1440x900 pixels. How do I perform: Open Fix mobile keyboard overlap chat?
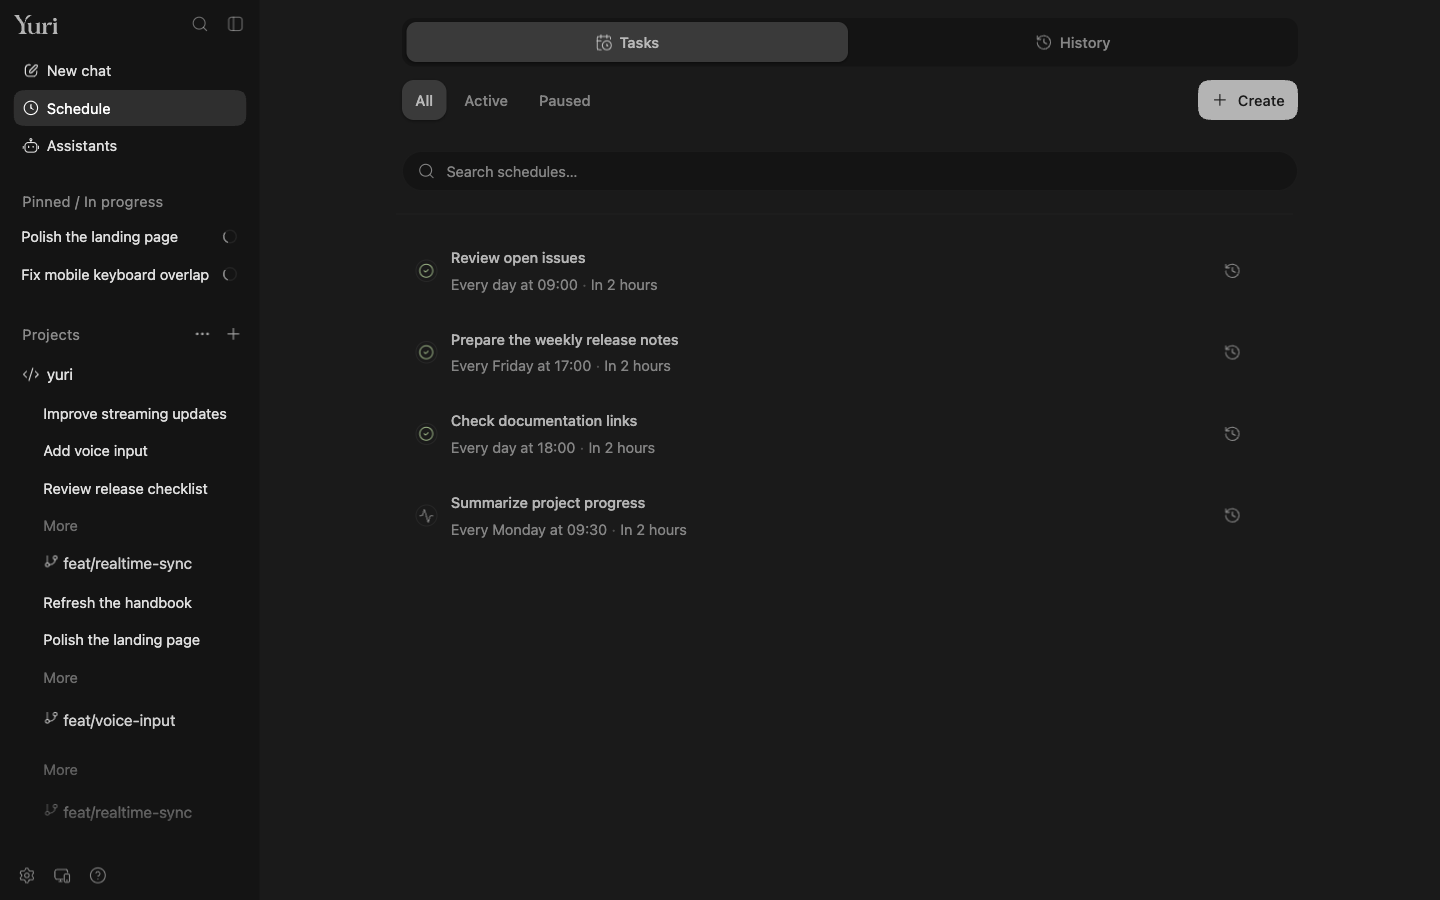(130, 275)
